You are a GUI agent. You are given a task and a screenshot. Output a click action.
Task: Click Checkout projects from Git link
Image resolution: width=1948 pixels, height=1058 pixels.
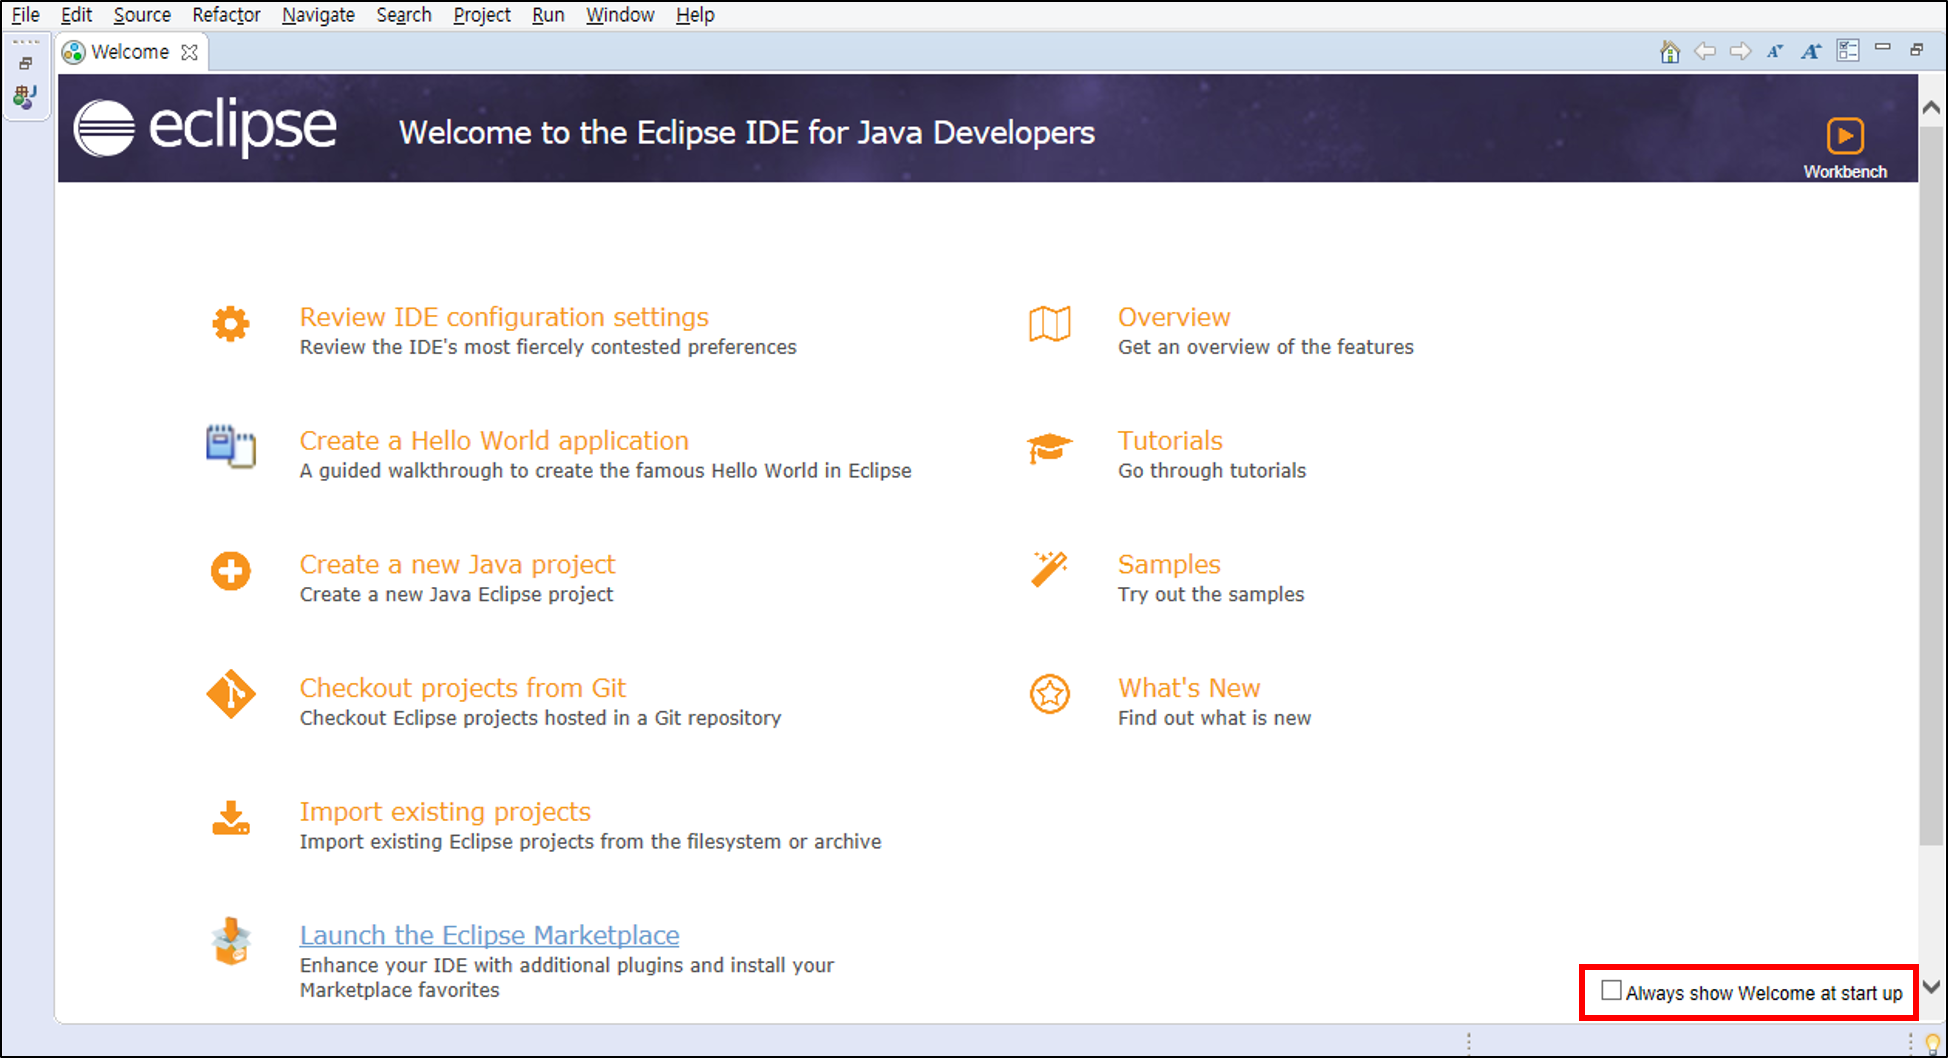[463, 688]
